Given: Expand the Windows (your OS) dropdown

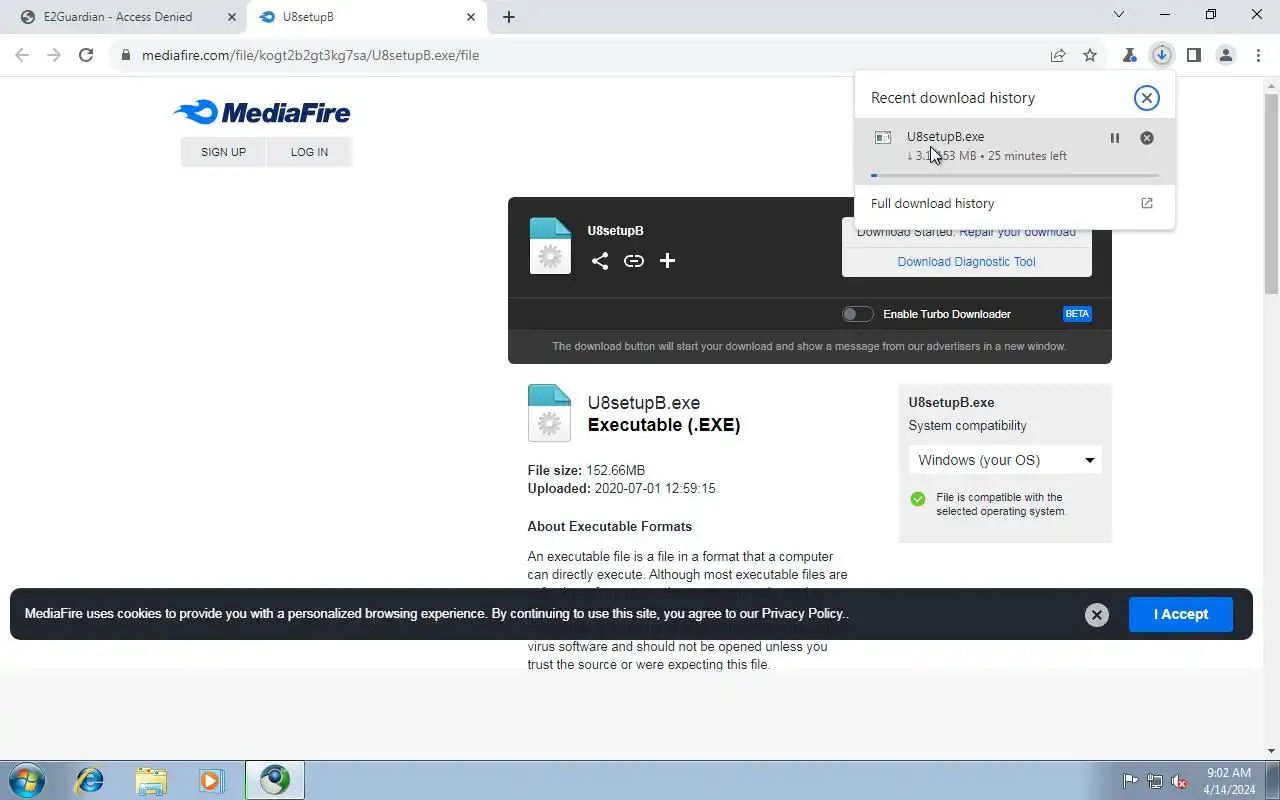Looking at the screenshot, I should tap(1005, 460).
